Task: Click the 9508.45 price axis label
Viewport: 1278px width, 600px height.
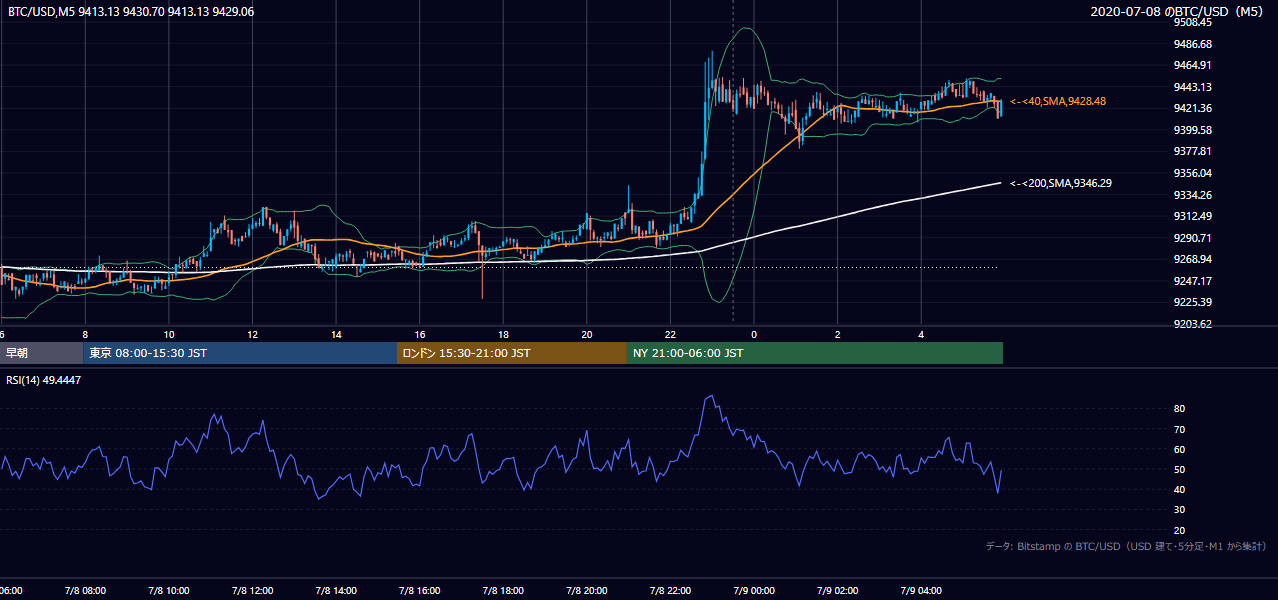Action: pos(1193,22)
